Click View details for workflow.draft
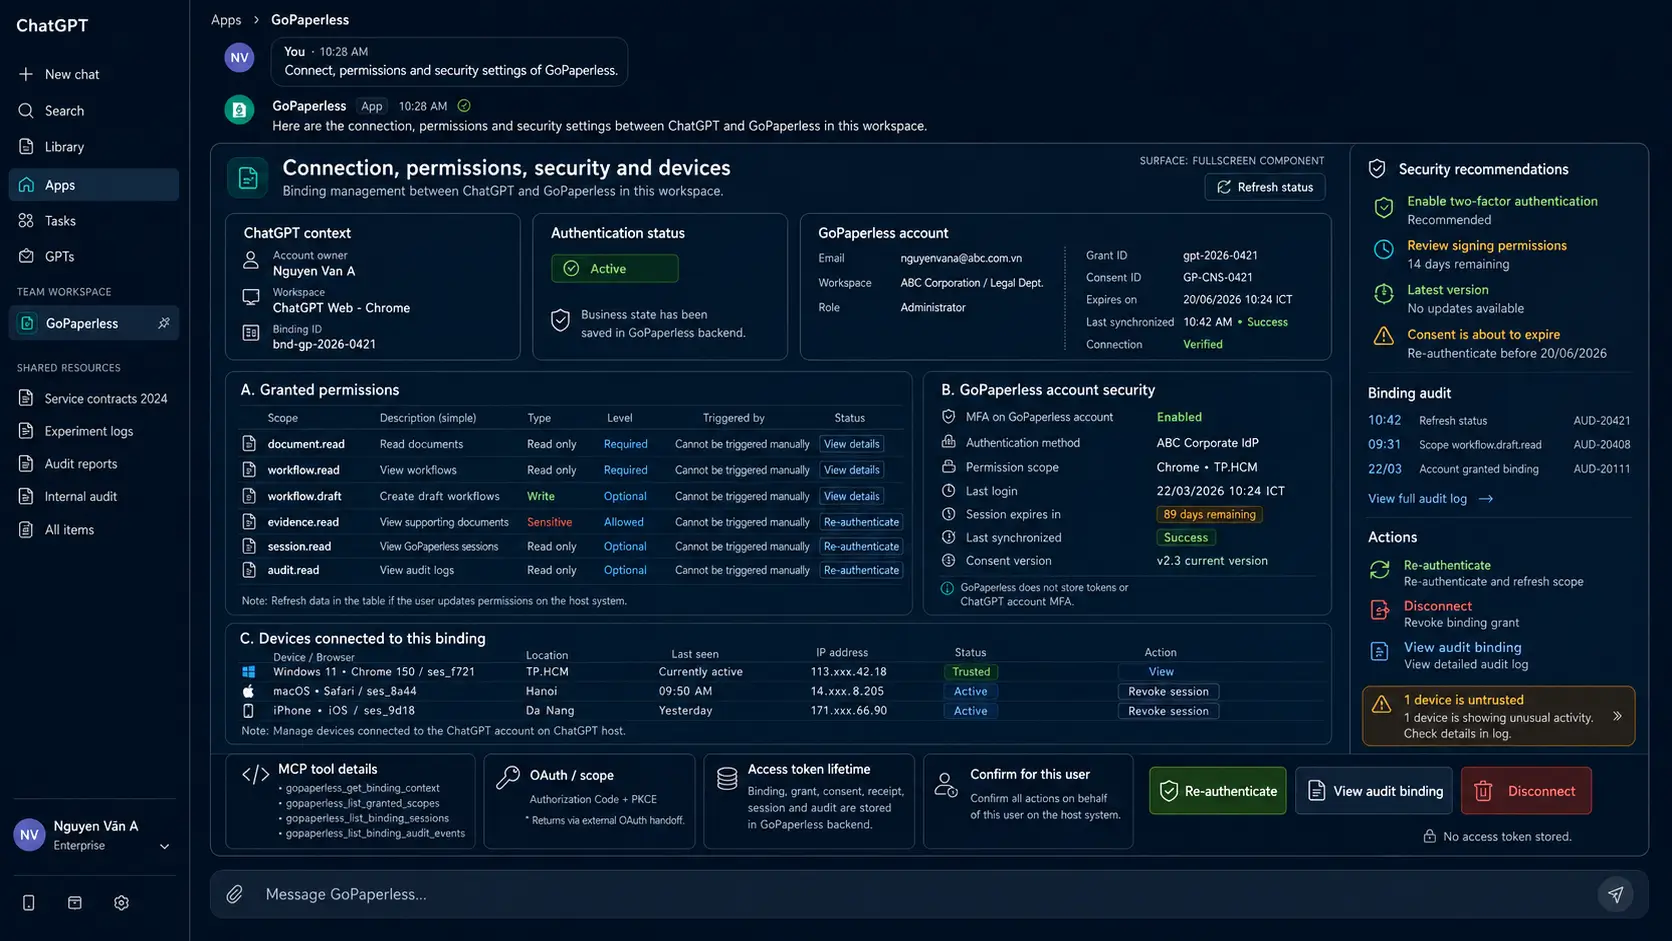The width and height of the screenshot is (1672, 941). click(x=852, y=496)
